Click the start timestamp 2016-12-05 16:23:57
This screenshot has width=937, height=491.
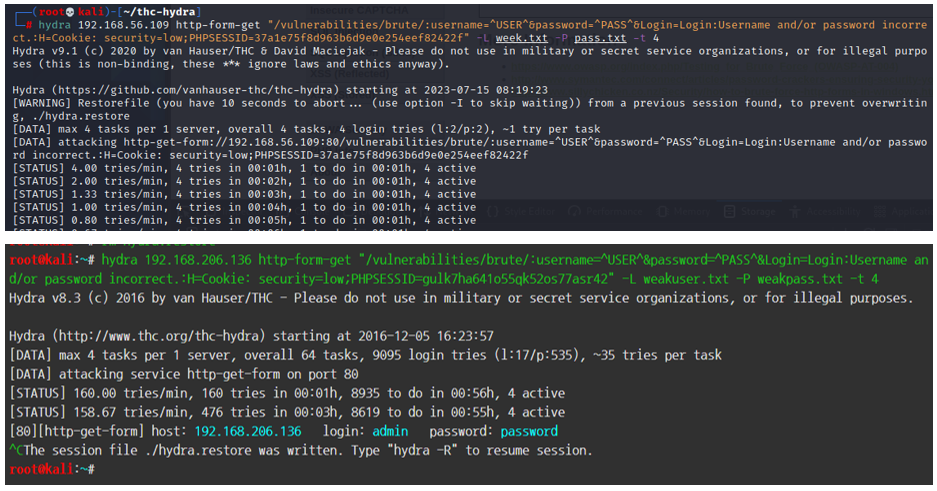(426, 336)
